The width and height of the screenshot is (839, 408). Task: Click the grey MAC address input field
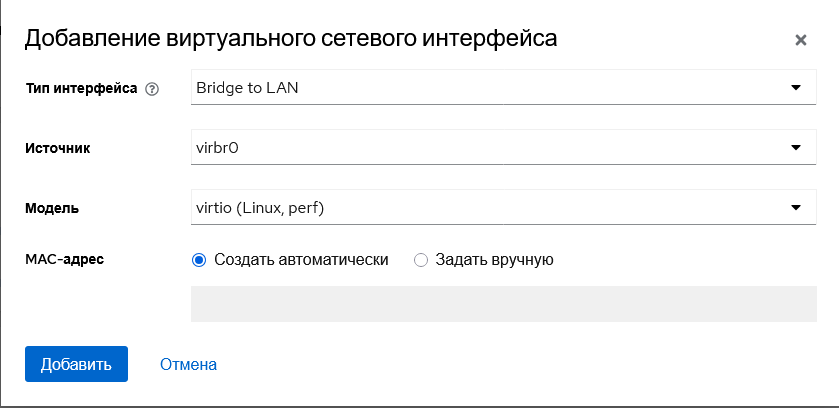coord(503,304)
